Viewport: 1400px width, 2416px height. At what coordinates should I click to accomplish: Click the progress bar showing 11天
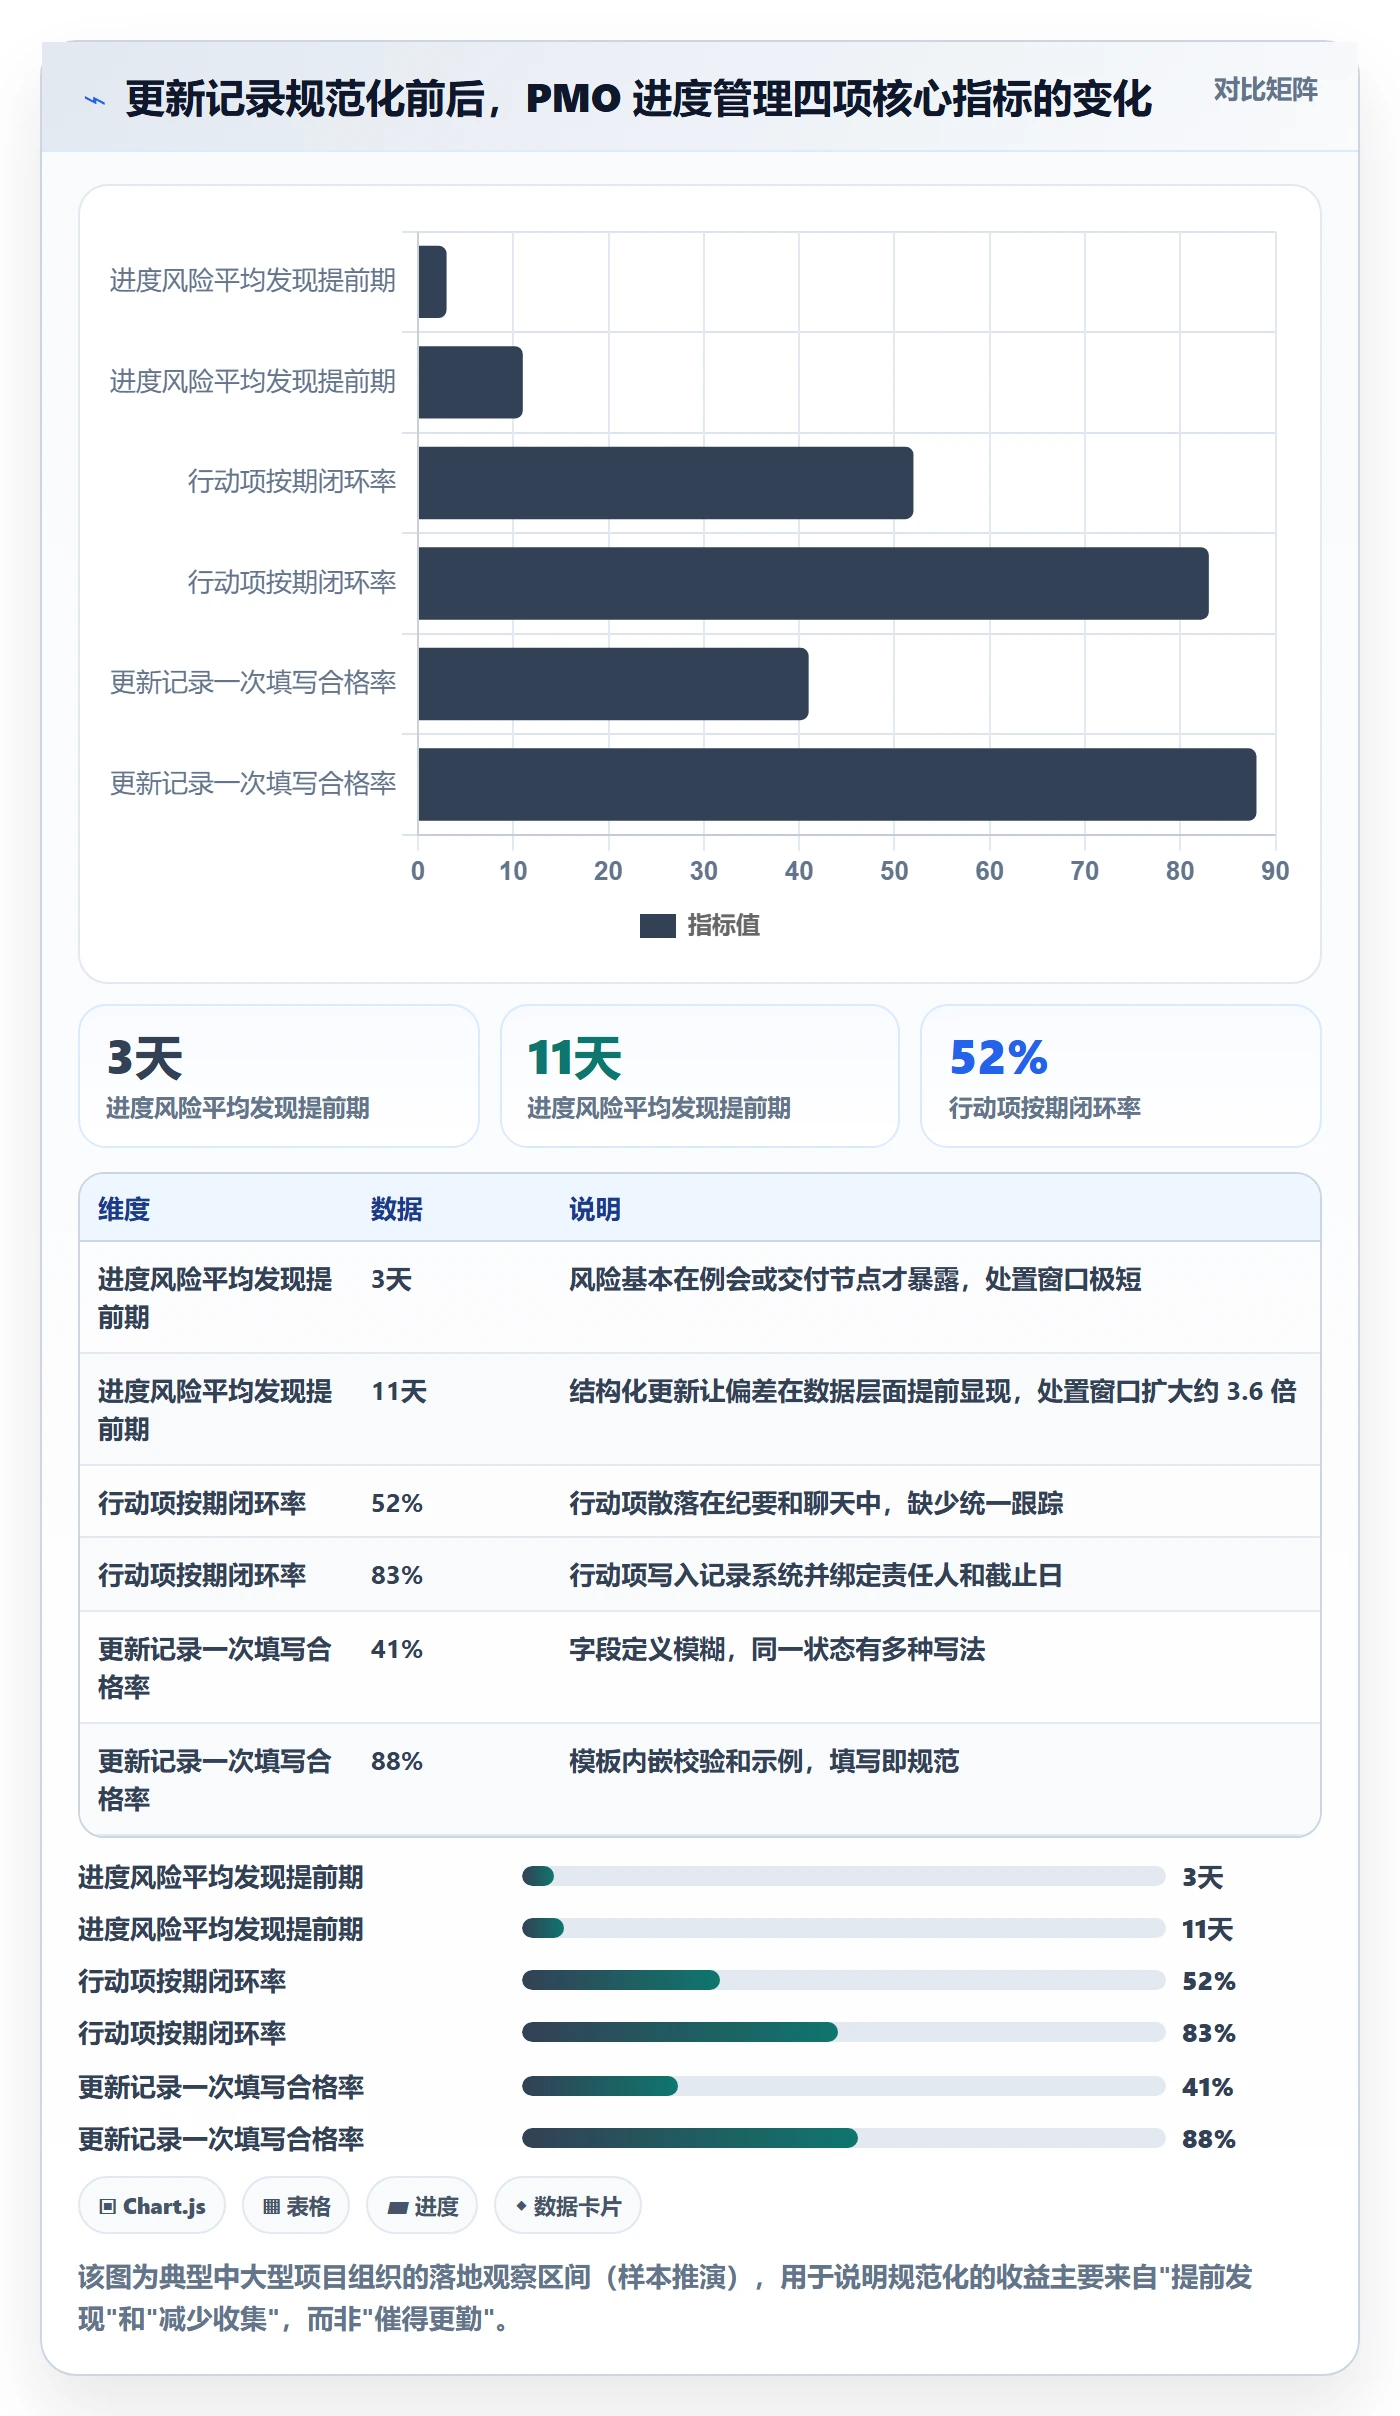844,1928
